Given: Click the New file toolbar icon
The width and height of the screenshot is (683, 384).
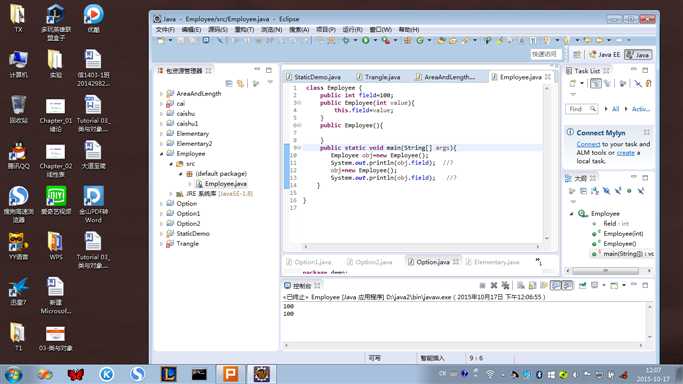Looking at the screenshot, I should point(161,40).
